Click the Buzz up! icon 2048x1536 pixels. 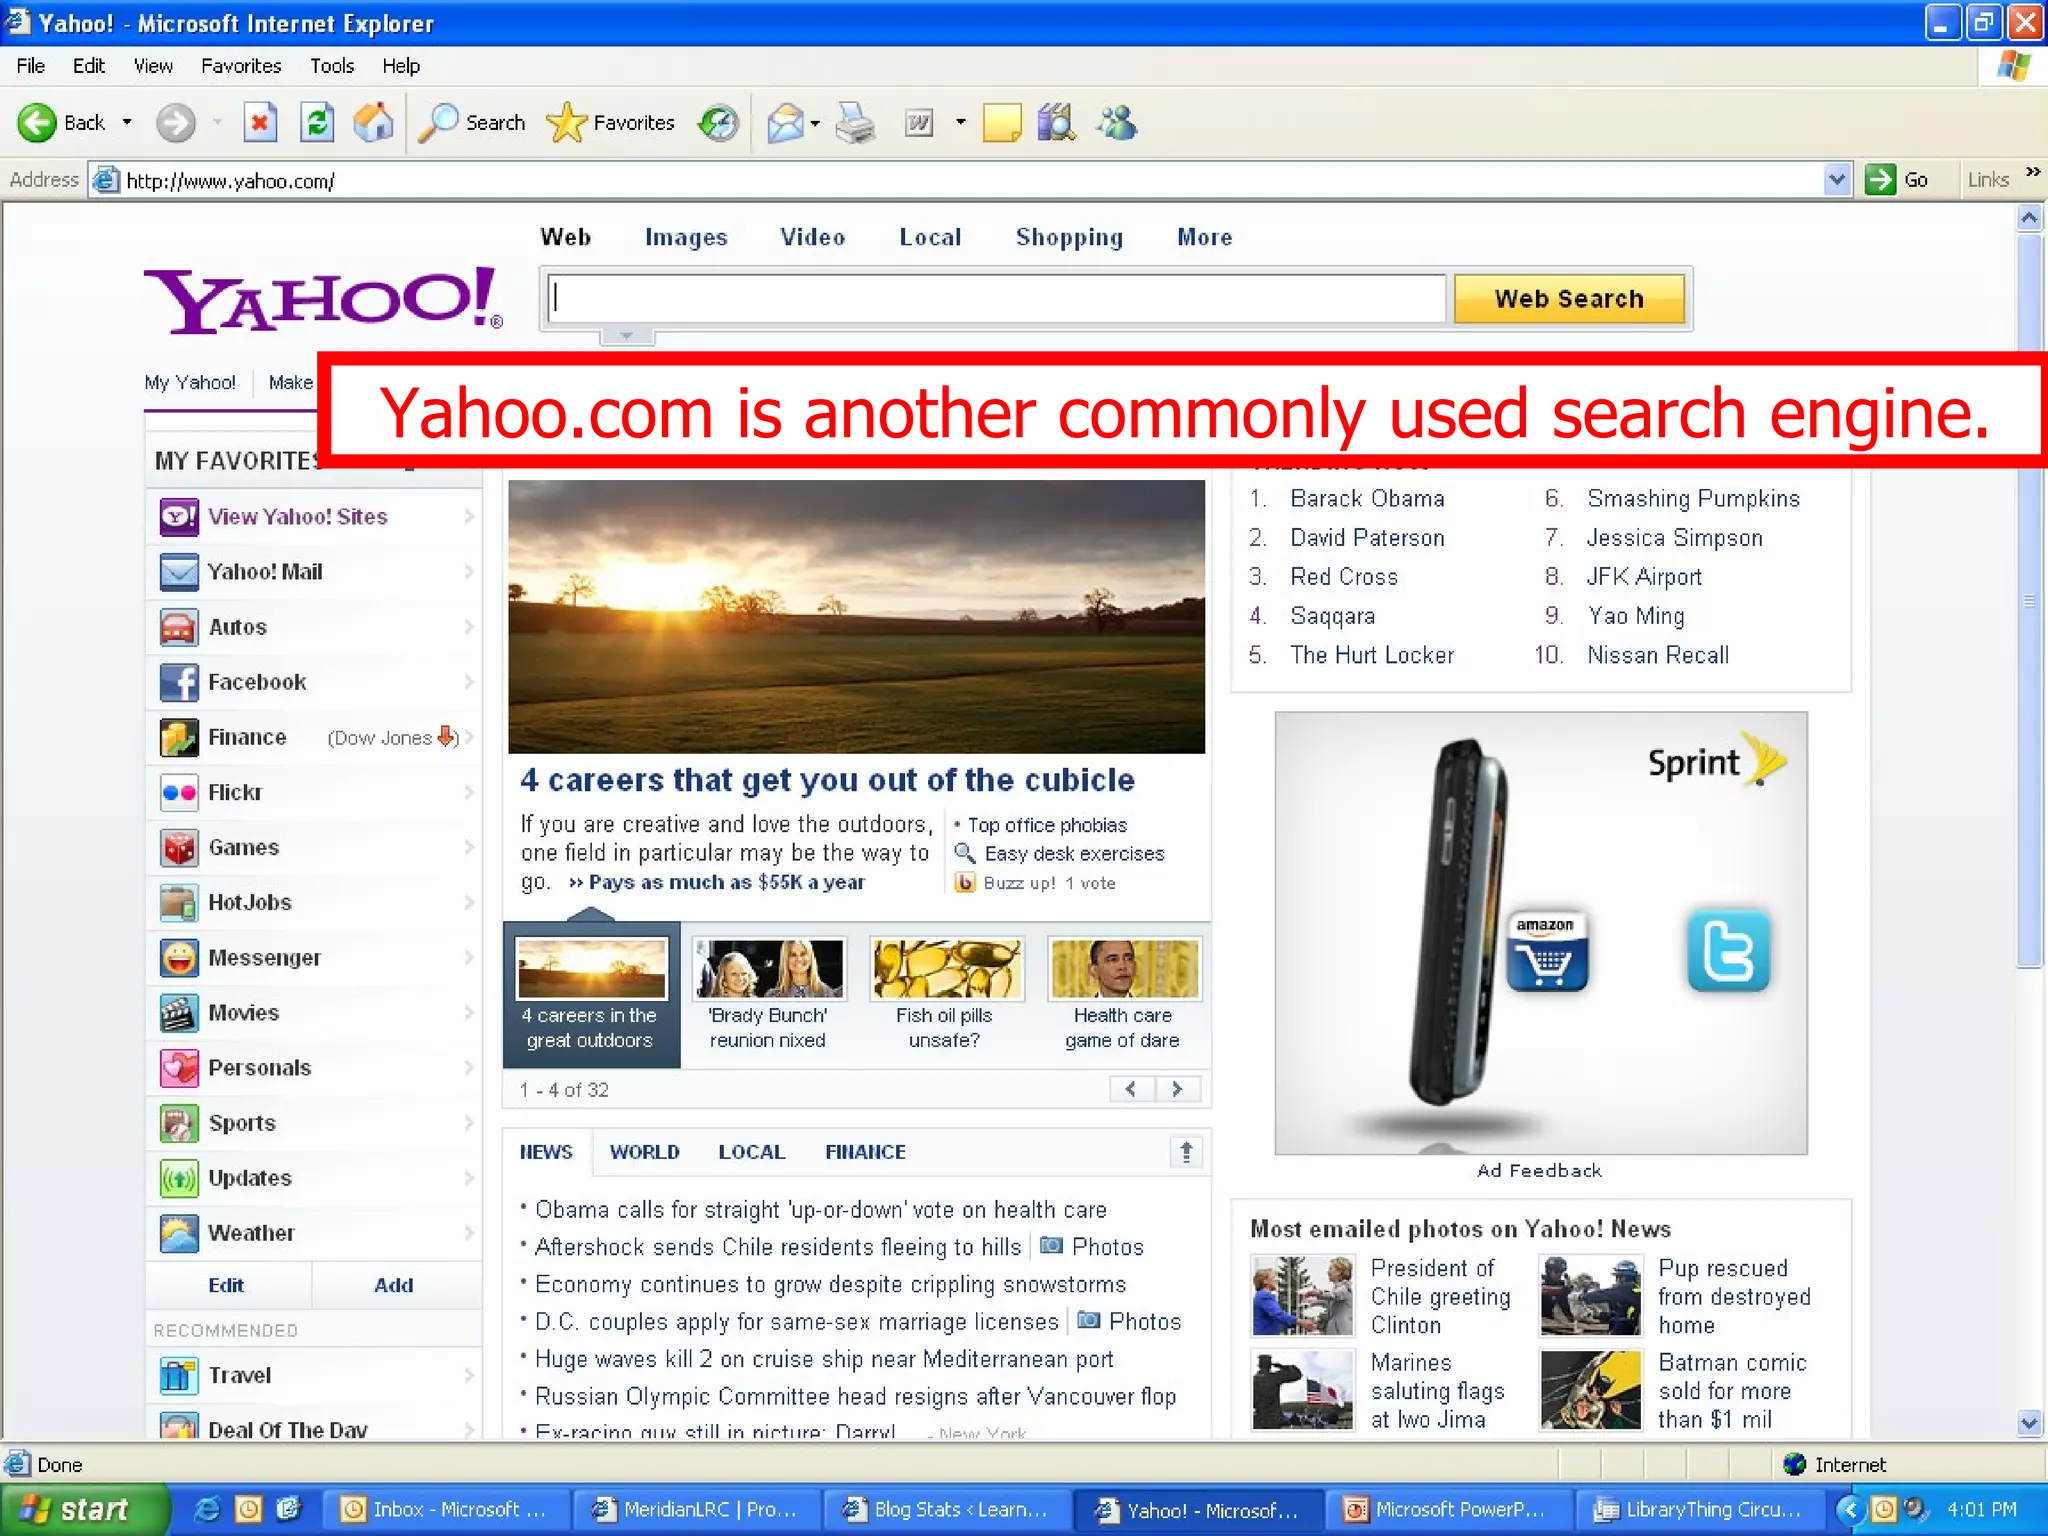(x=965, y=883)
